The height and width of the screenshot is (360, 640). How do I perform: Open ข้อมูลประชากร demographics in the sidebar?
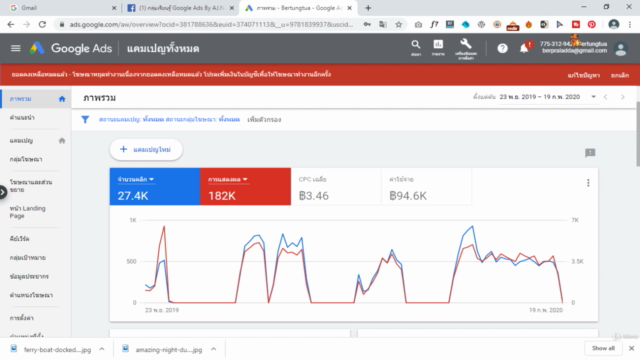click(29, 276)
